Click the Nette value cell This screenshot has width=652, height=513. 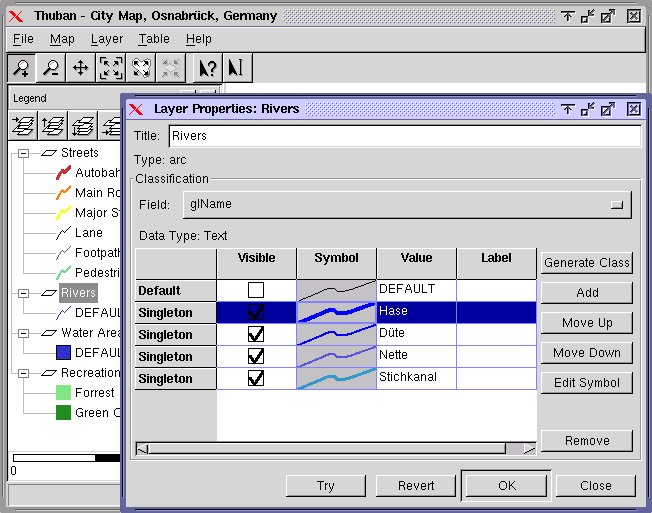click(416, 356)
